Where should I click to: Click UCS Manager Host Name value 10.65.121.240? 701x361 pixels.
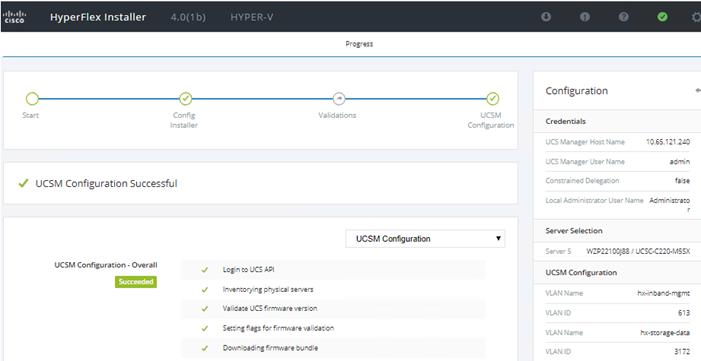click(668, 142)
